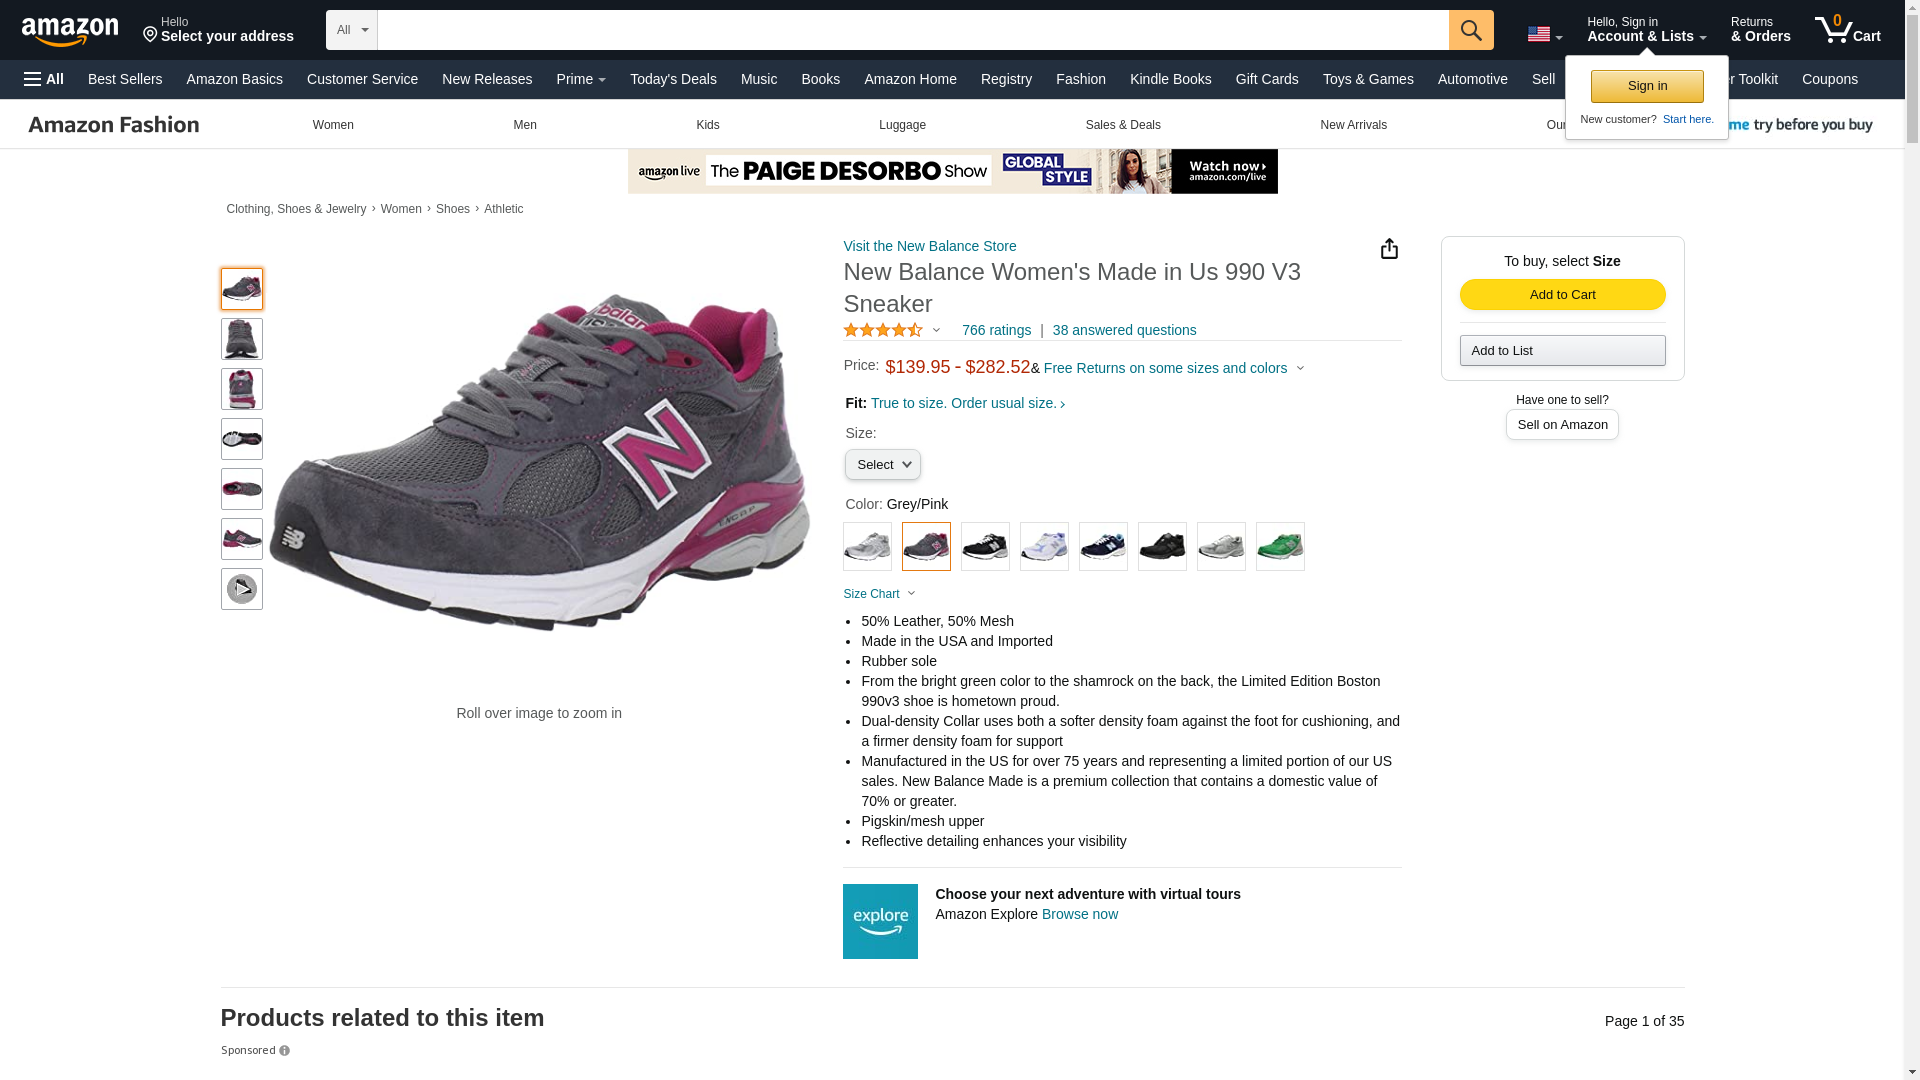Click the search magnifier button
This screenshot has height=1080, width=1920.
pyautogui.click(x=1470, y=30)
